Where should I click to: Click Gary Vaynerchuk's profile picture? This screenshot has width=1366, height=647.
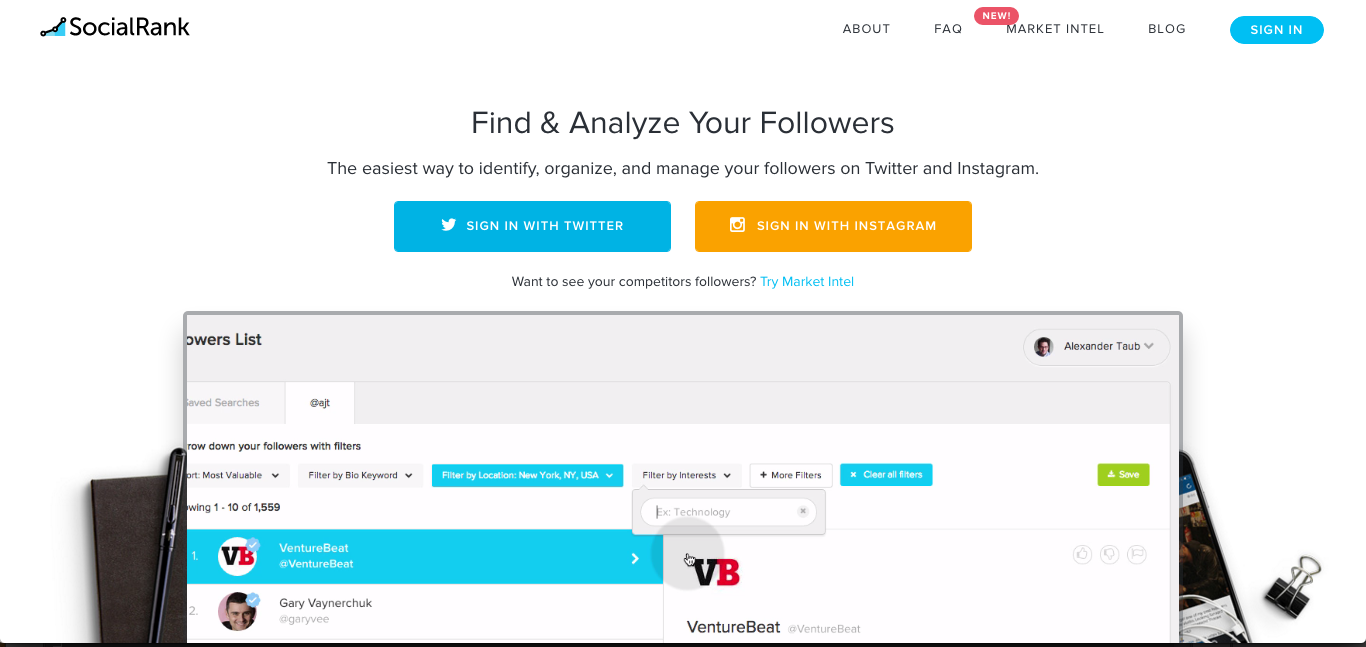[238, 611]
